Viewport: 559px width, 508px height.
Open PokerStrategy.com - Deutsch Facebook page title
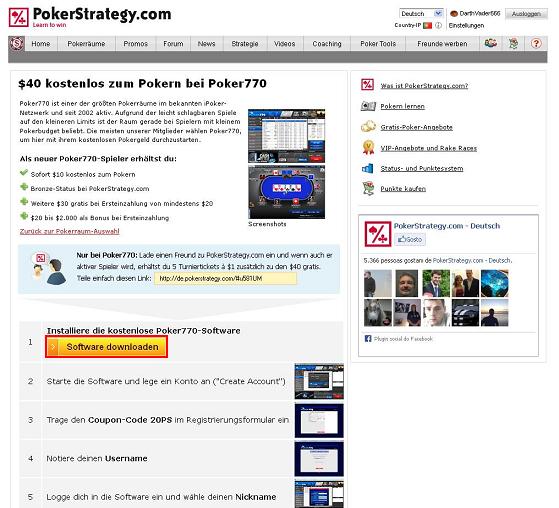tap(447, 226)
